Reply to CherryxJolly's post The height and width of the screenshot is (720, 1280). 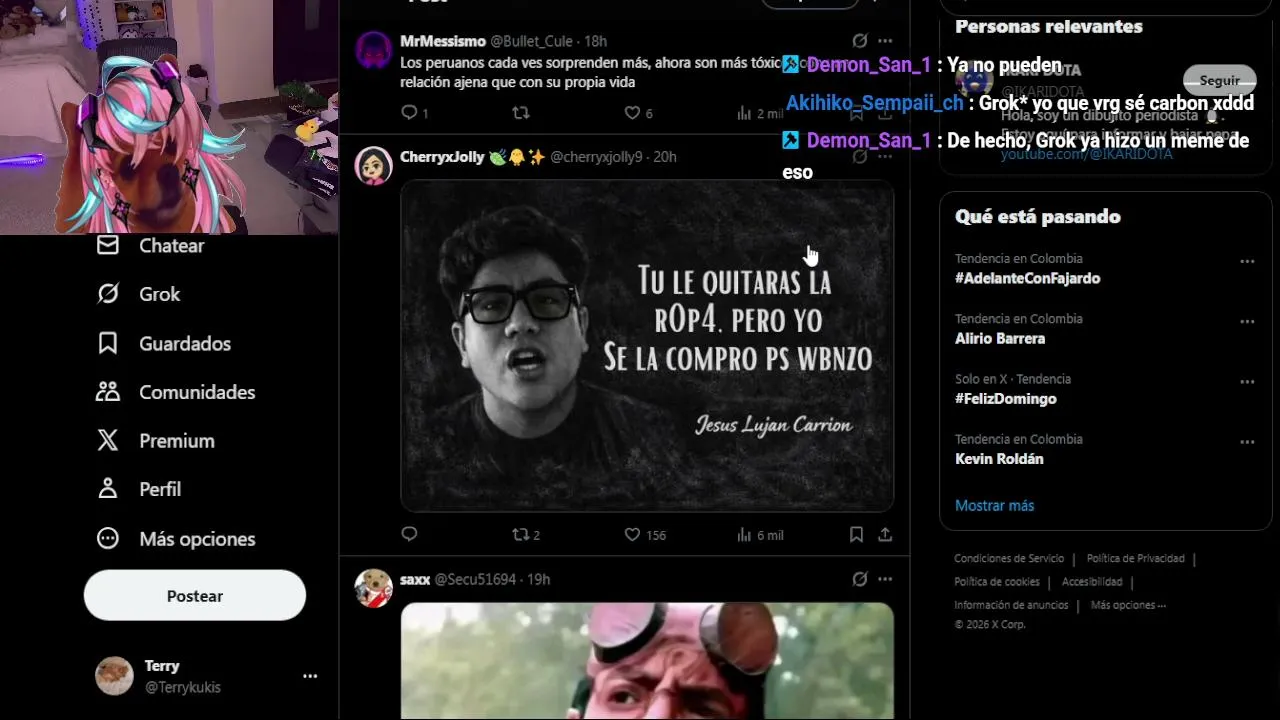pos(408,535)
